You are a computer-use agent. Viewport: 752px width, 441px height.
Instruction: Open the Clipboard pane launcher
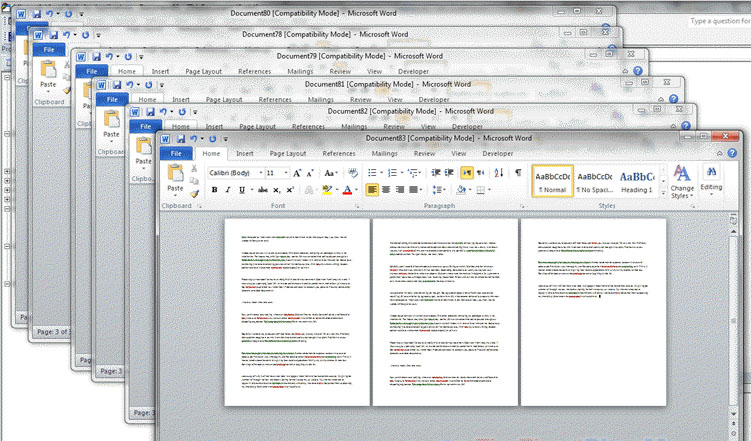tap(200, 206)
